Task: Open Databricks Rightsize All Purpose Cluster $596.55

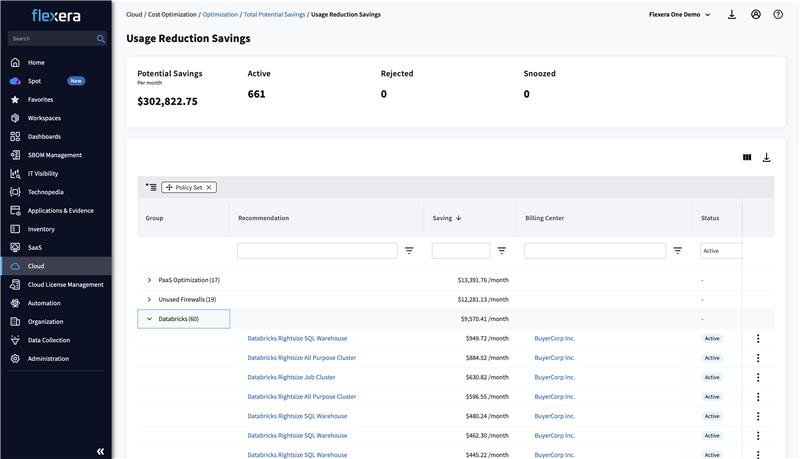Action: (302, 396)
